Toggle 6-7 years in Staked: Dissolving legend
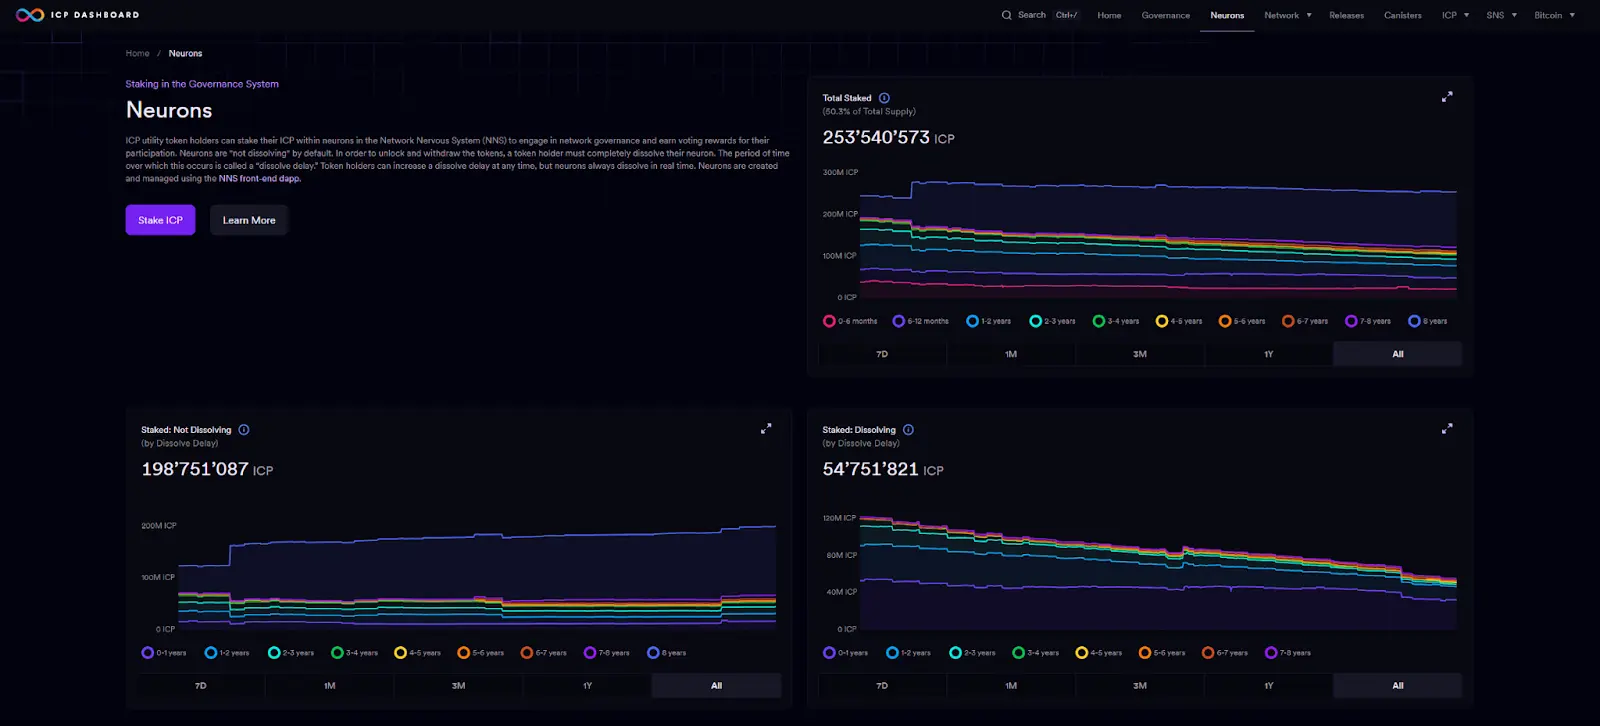Screen dimensions: 1600x726 (1224, 653)
